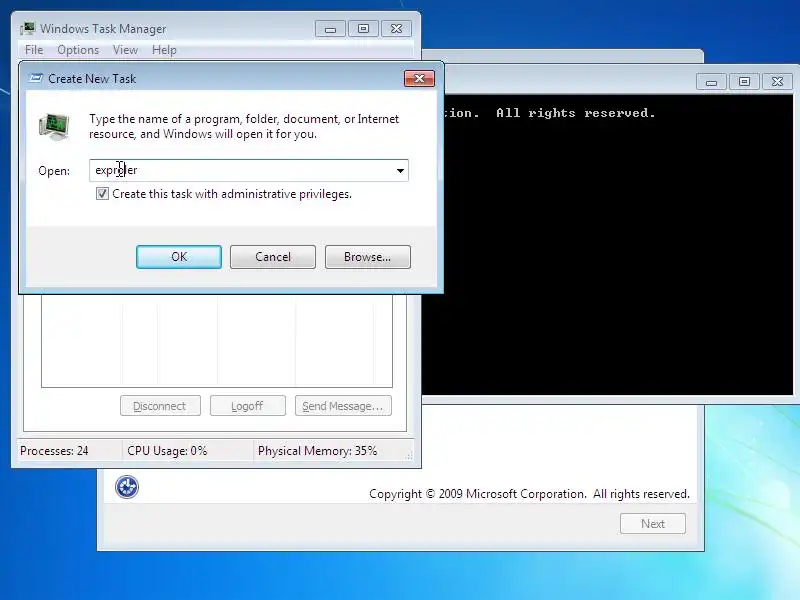This screenshot has width=800, height=600.
Task: Open the View menu in Task Manager
Action: click(126, 50)
